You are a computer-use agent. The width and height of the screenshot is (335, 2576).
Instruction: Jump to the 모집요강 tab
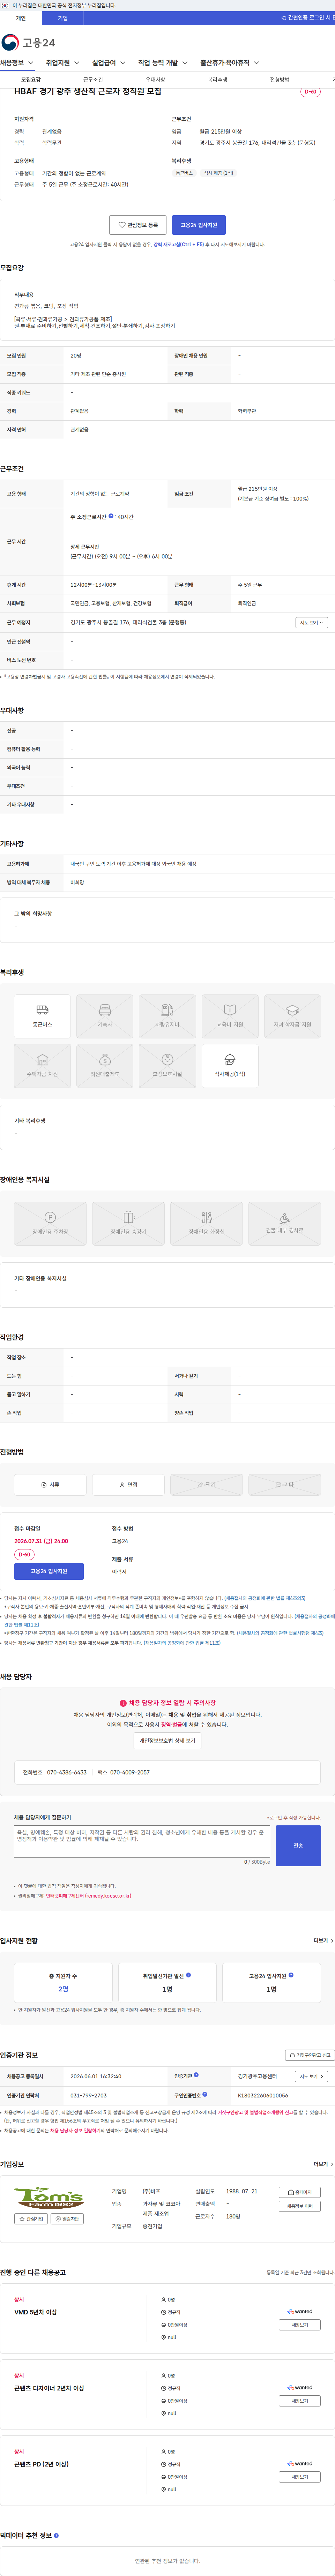[31, 79]
